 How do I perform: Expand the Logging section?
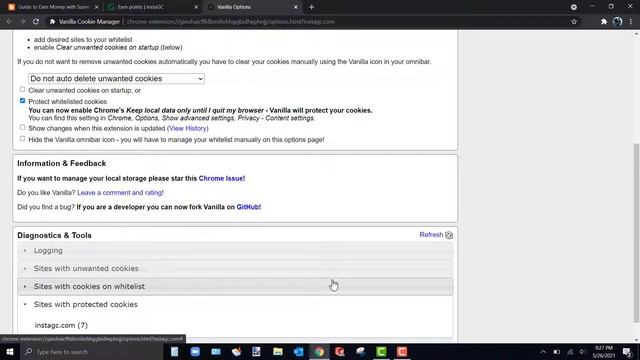click(x=235, y=251)
